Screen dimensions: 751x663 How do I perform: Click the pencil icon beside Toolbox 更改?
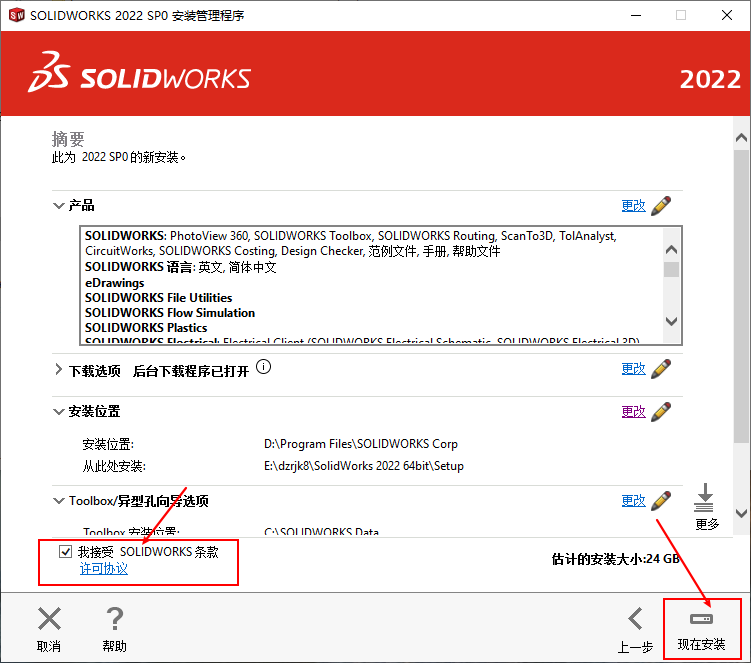[x=661, y=501]
